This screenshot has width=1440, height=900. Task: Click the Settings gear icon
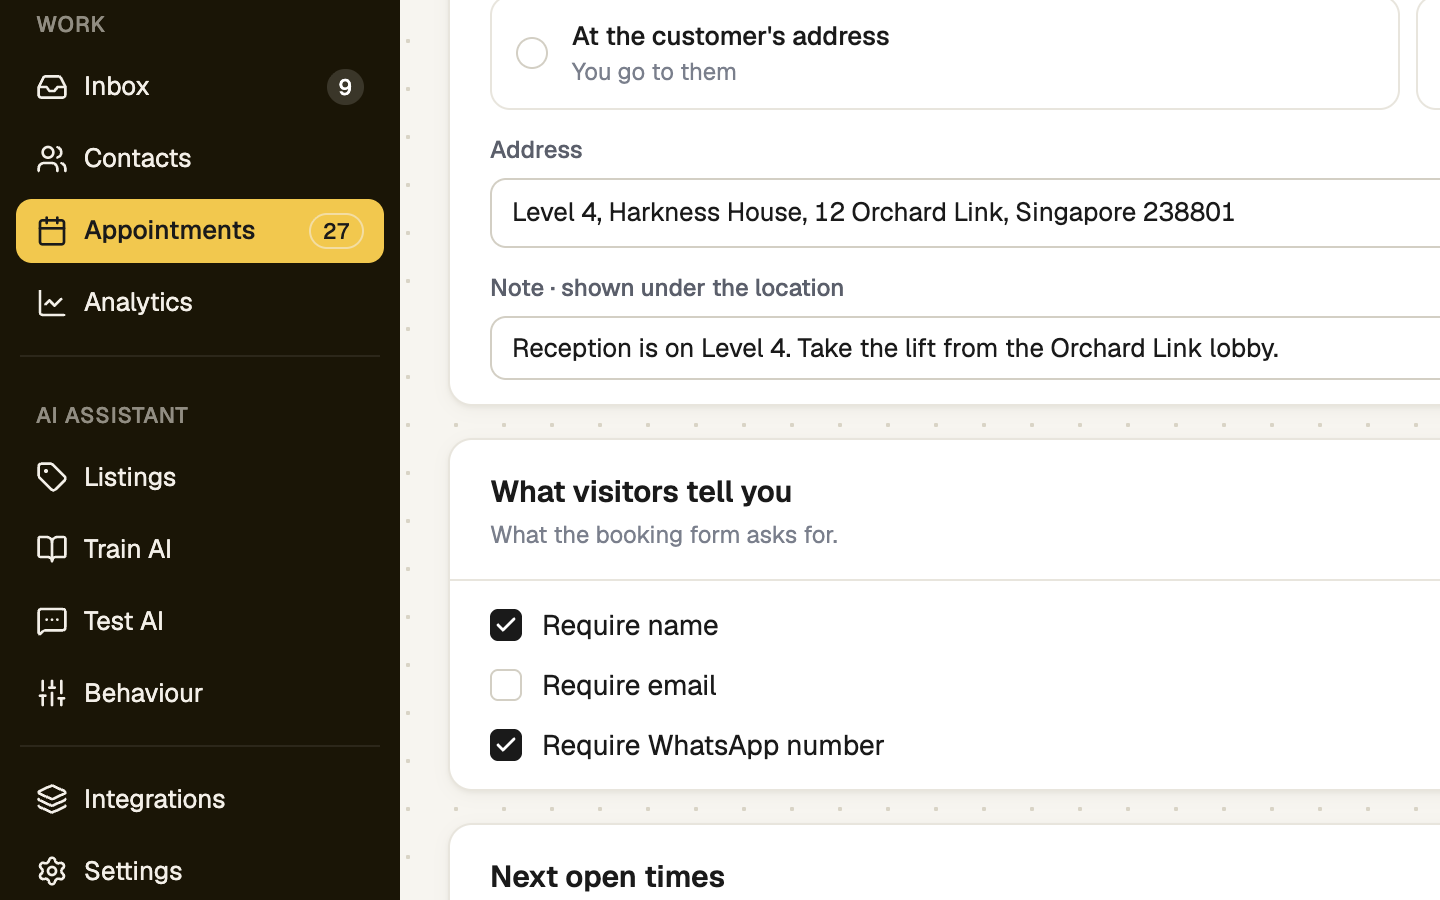point(52,871)
